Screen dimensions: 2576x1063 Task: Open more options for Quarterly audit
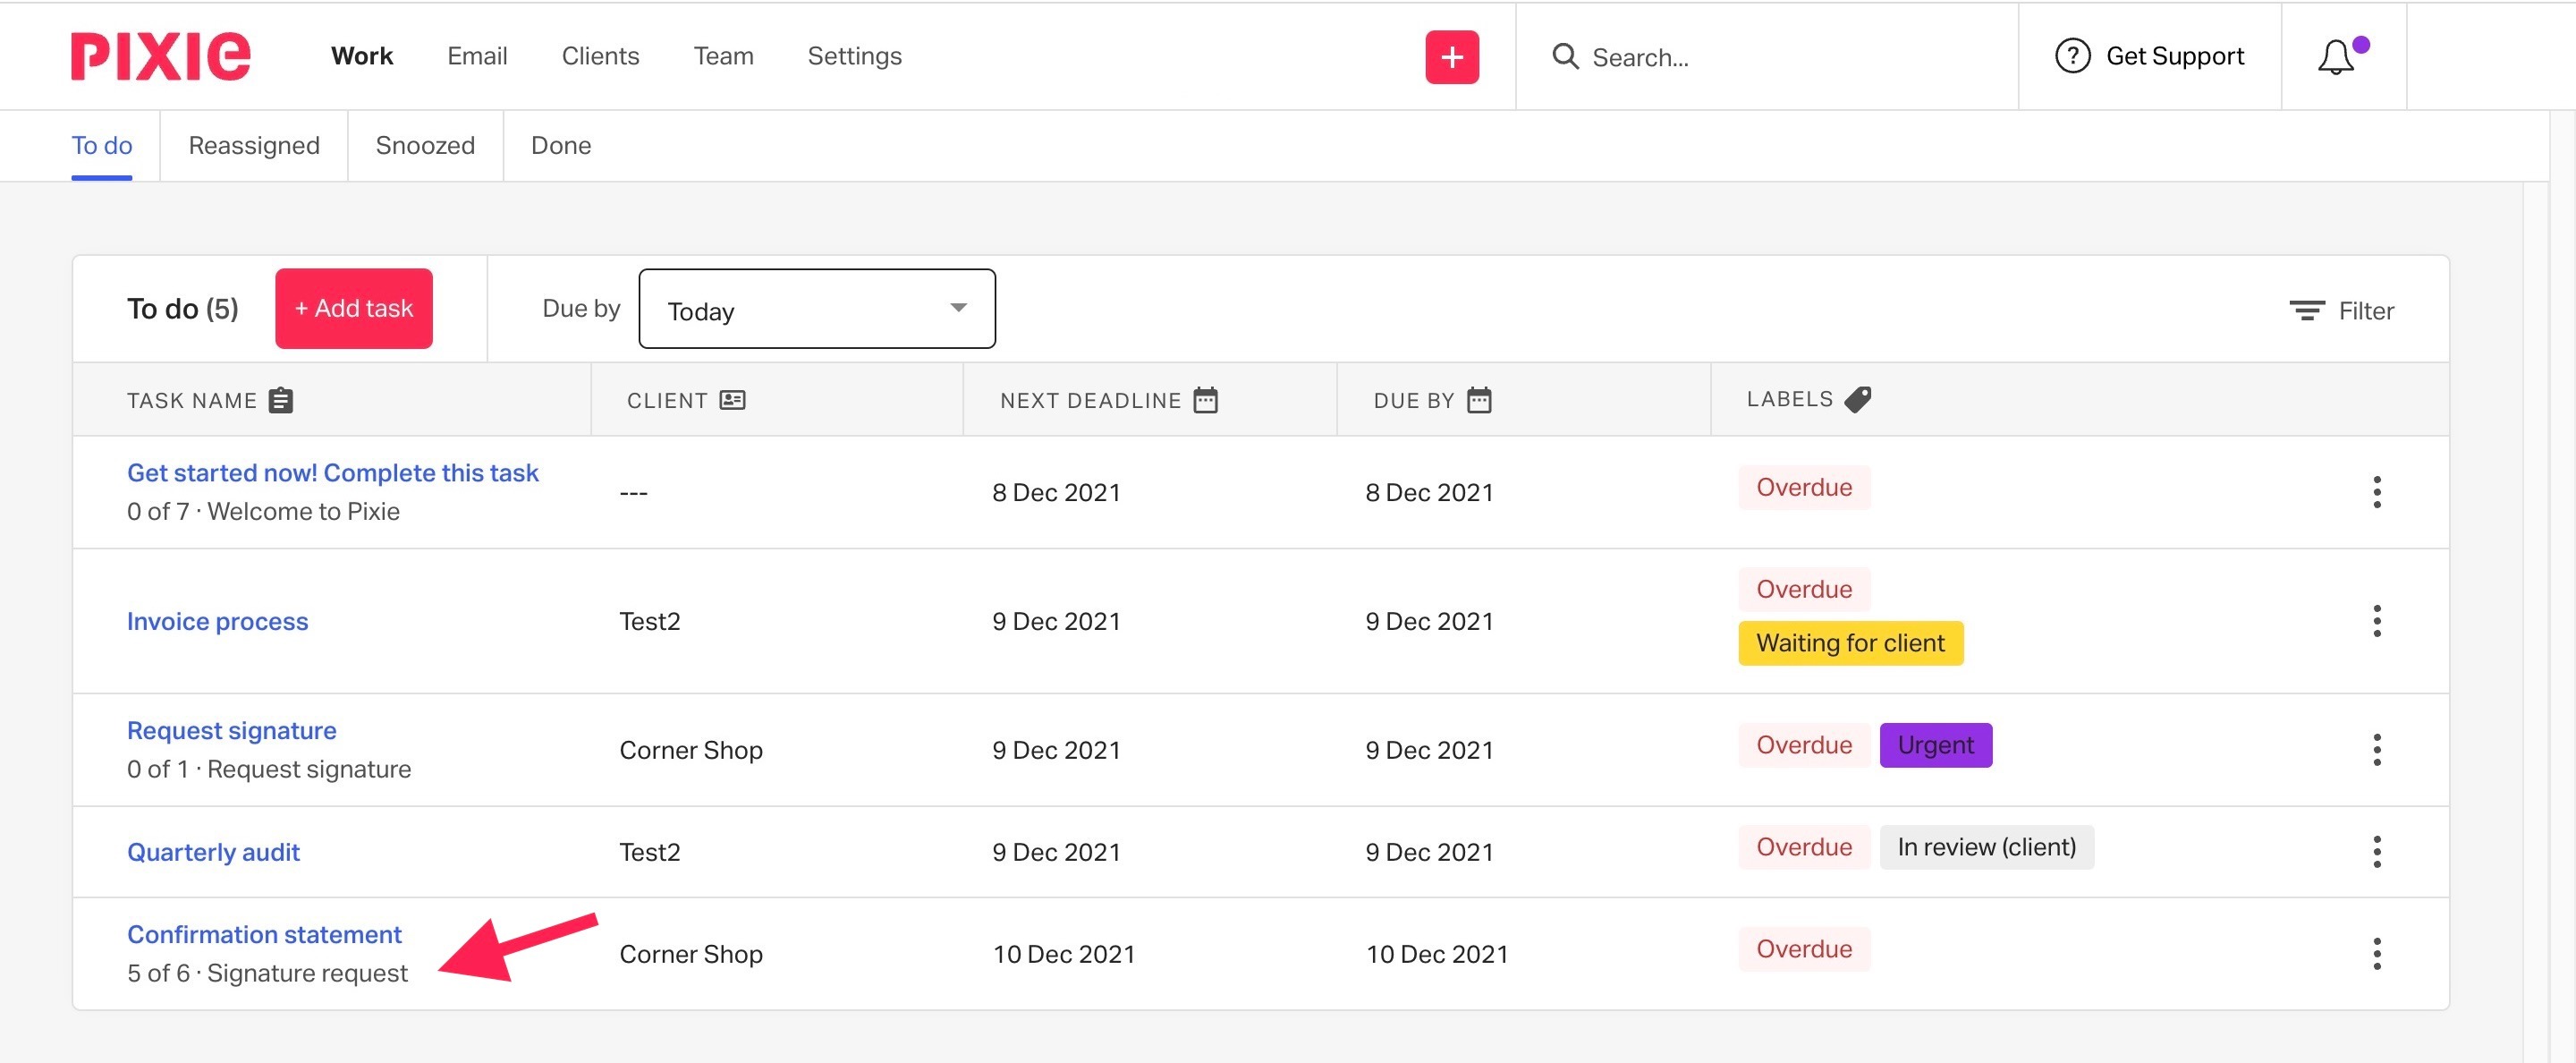2376,852
